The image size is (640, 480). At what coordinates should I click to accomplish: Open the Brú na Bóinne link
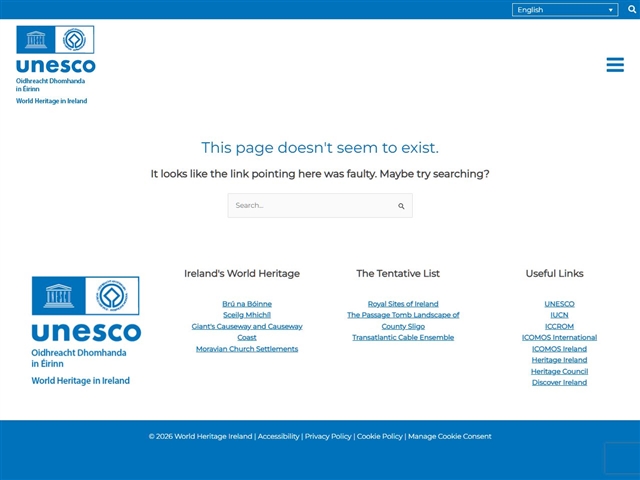247,304
